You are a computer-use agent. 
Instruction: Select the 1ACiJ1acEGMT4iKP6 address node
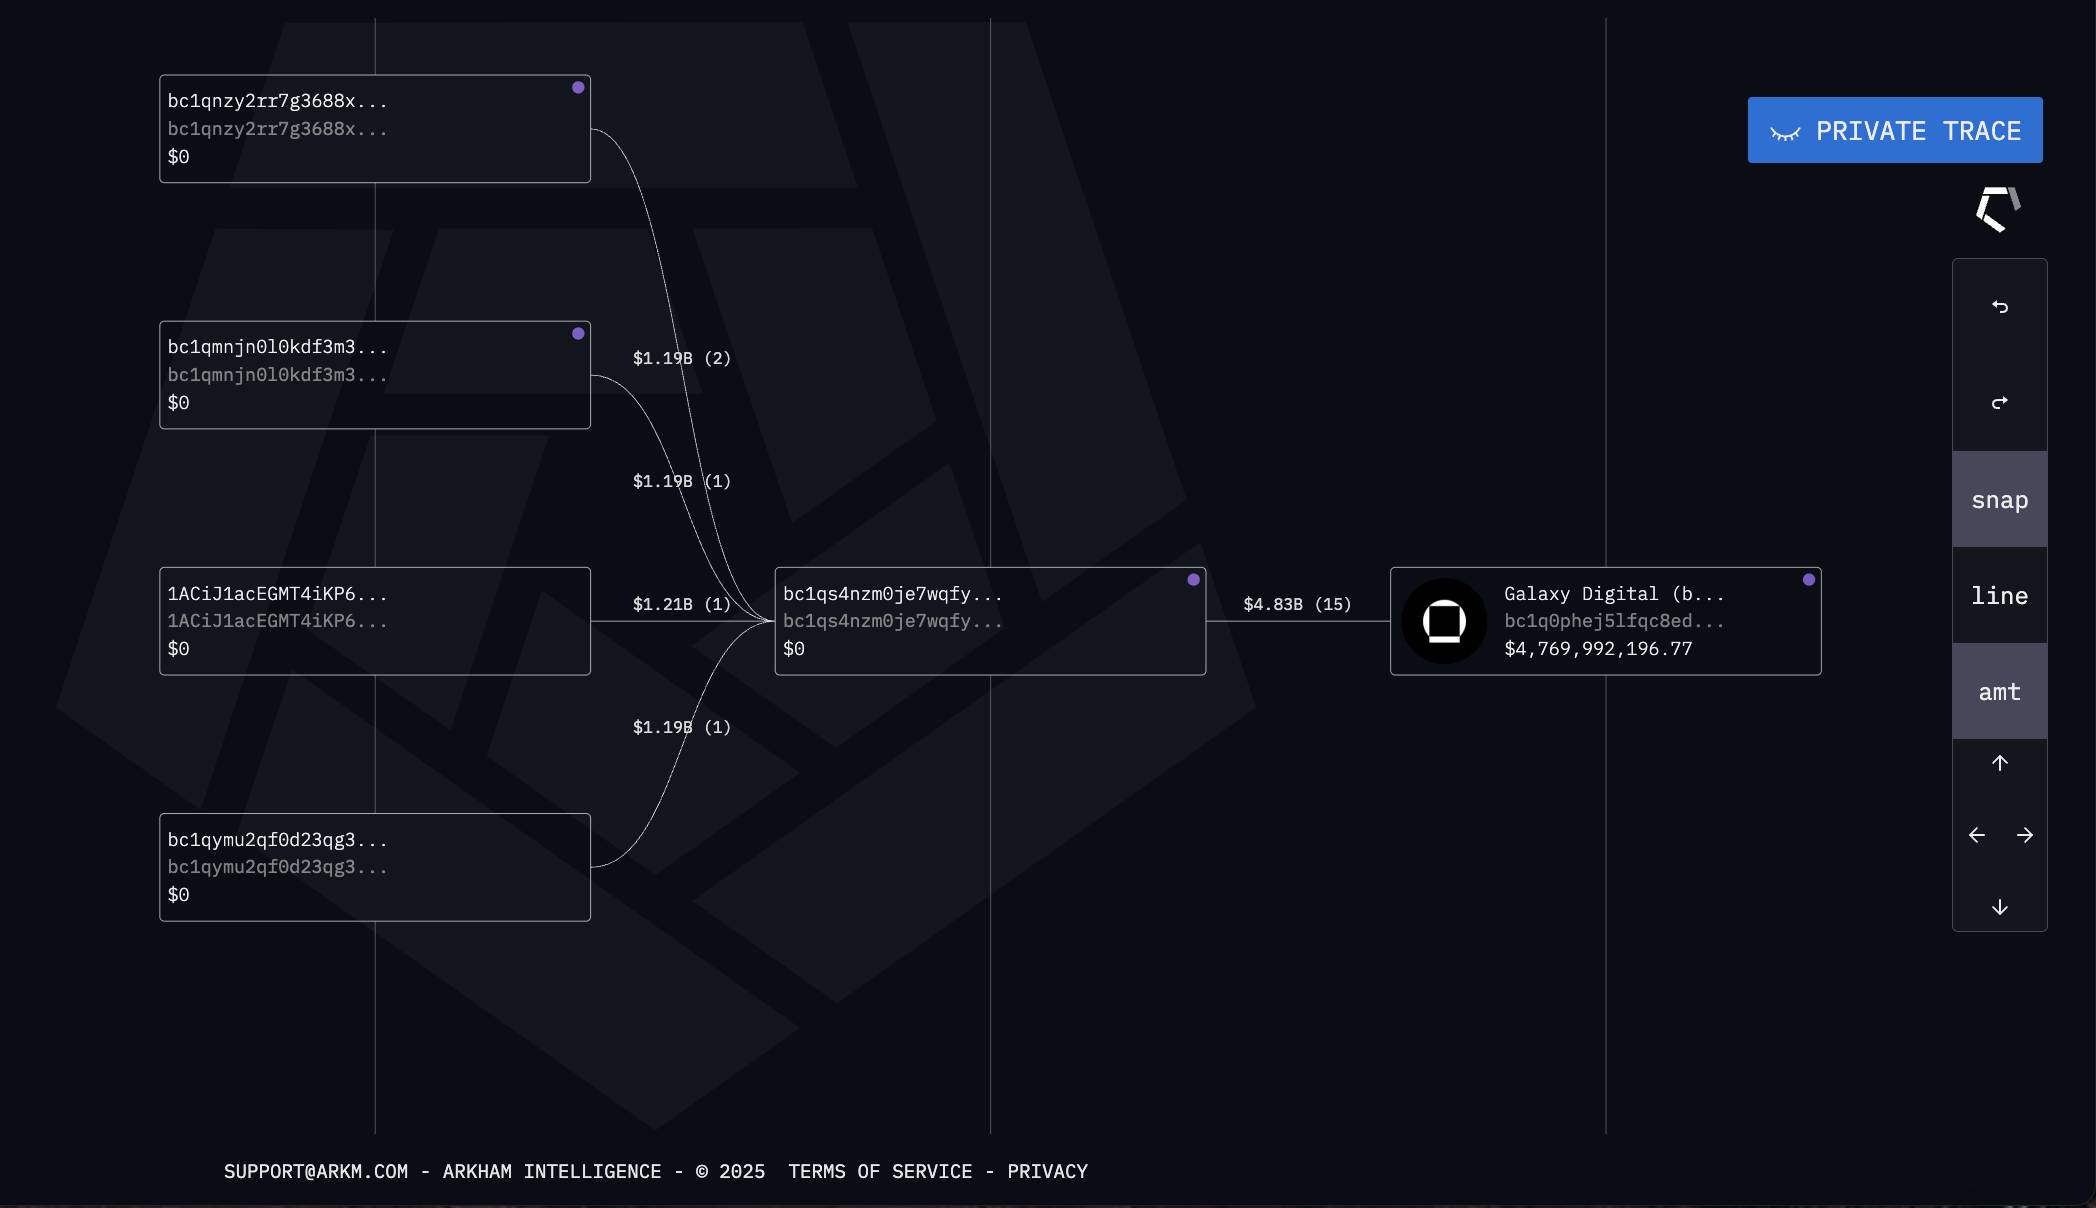point(375,621)
